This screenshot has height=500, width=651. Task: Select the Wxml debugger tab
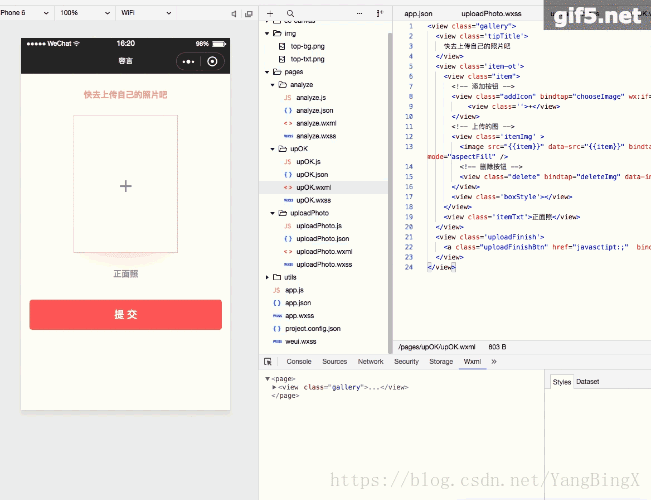point(472,362)
